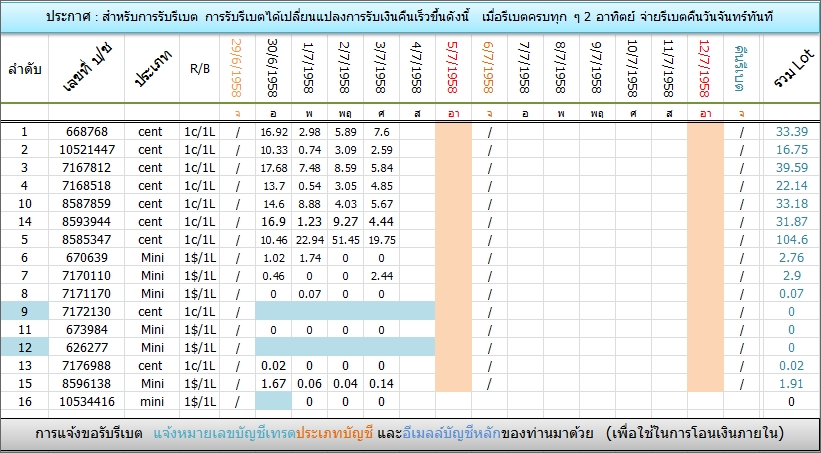Select account number 8587859
821x453 pixels.
(x=87, y=204)
